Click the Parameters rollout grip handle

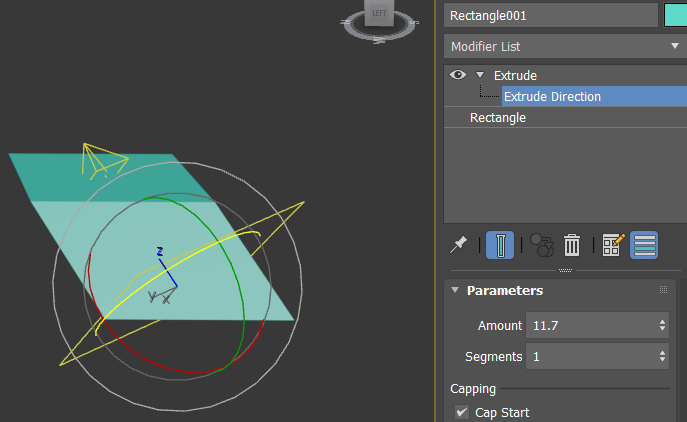click(x=664, y=290)
